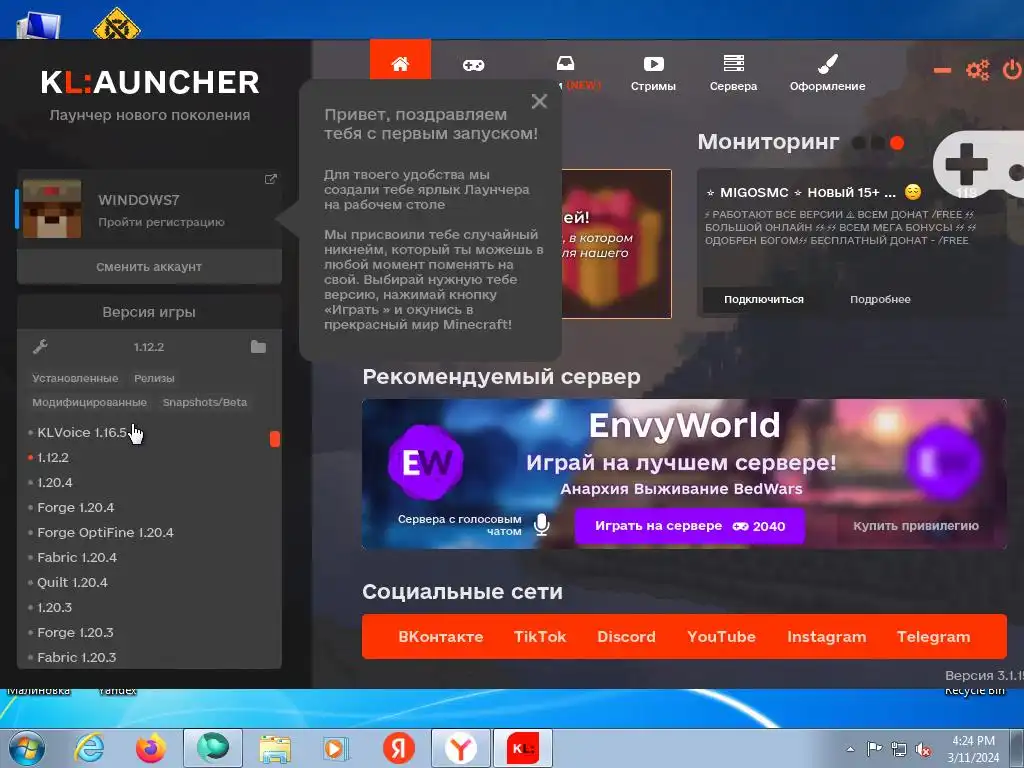Select version 1.20.4 in list

coord(55,483)
